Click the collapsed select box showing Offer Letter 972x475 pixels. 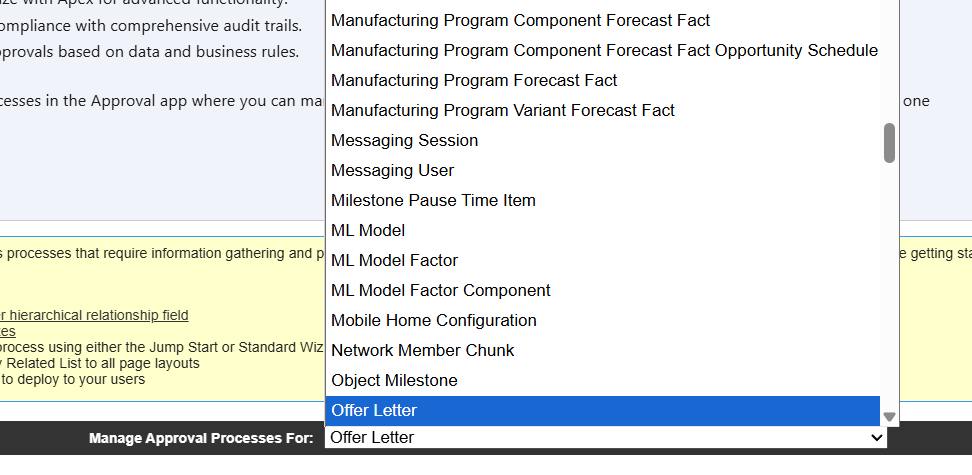click(600, 438)
